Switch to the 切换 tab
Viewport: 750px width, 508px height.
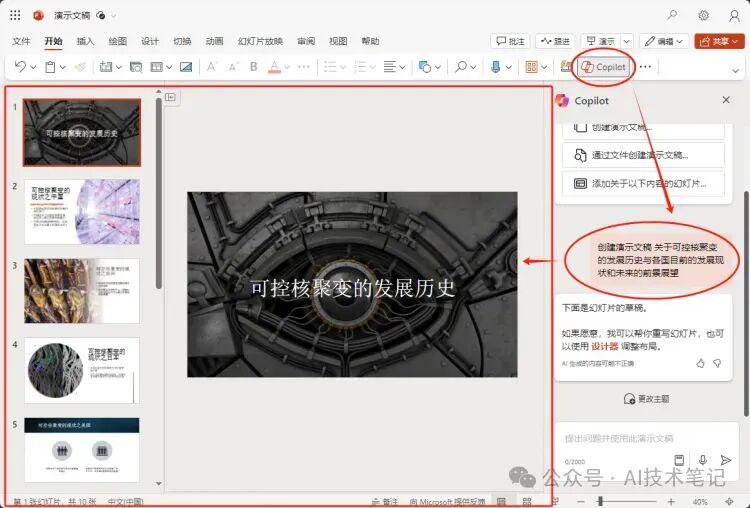[x=182, y=41]
